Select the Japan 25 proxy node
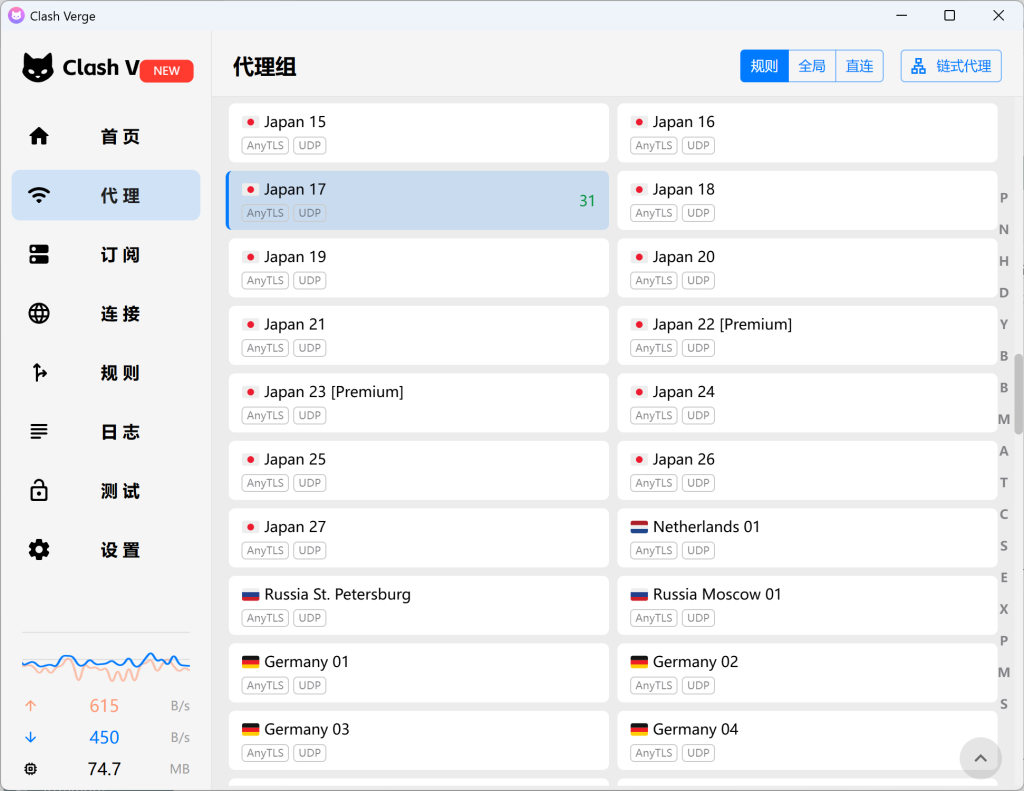1024x791 pixels. coord(419,470)
